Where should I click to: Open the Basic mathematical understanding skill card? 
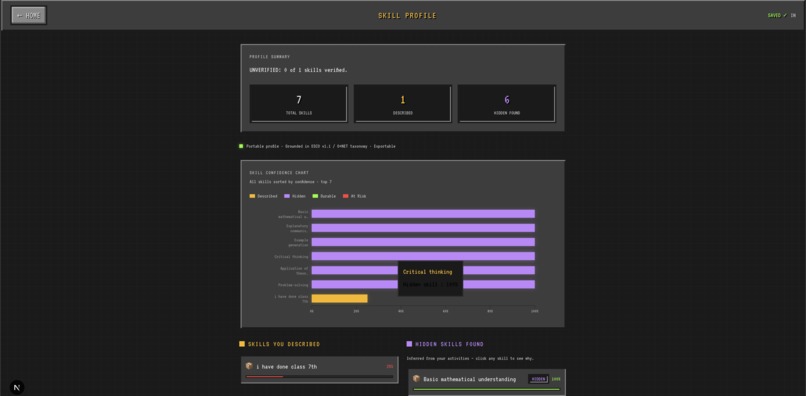487,382
